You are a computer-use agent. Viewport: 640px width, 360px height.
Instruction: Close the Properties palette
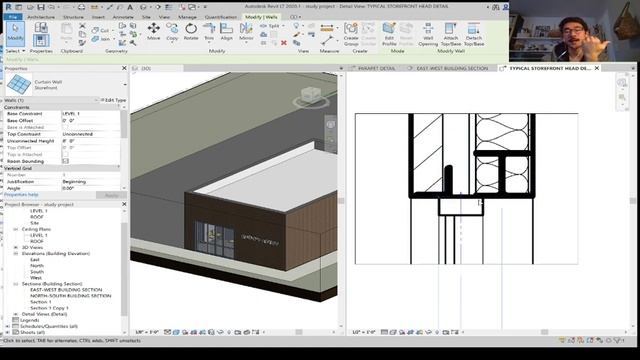[x=124, y=68]
